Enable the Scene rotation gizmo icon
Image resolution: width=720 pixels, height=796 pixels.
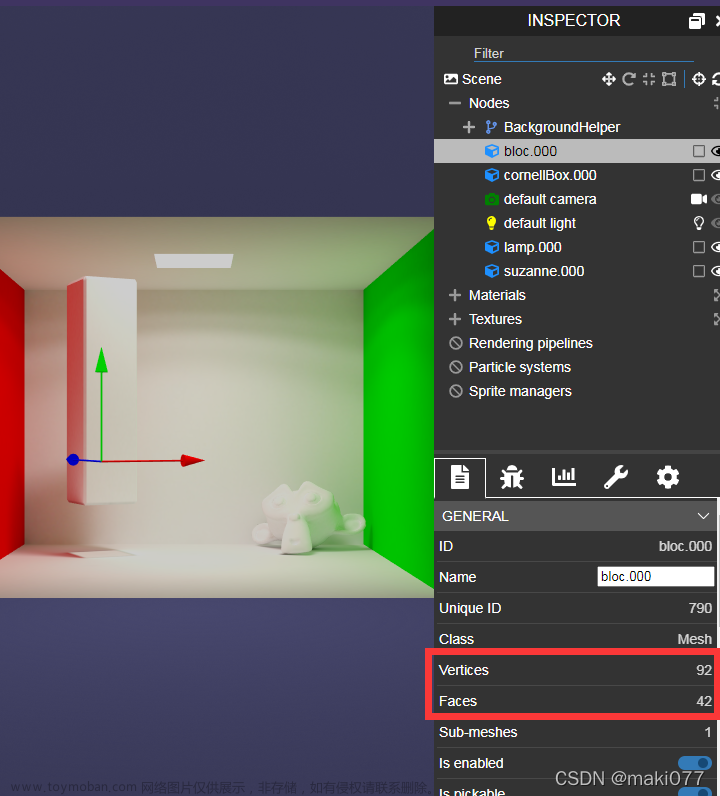(x=629, y=79)
